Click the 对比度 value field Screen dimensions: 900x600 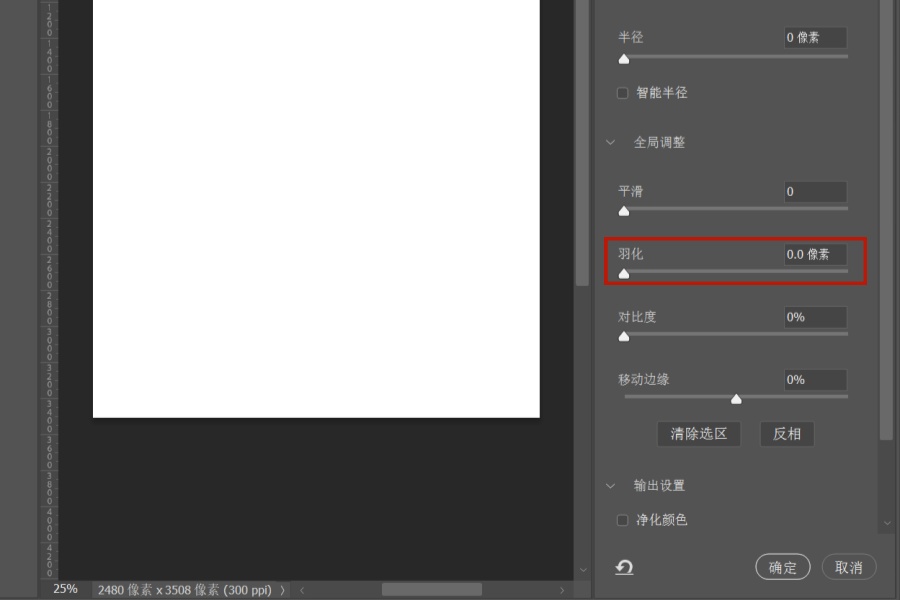pyautogui.click(x=815, y=317)
